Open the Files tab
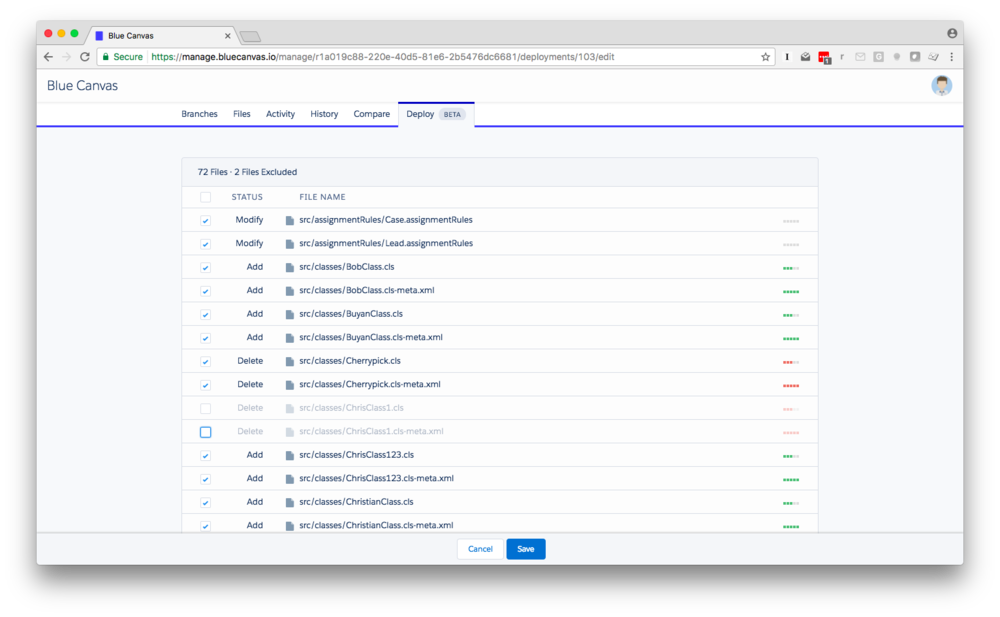Screen dimensions: 1000x617 click(x=242, y=114)
